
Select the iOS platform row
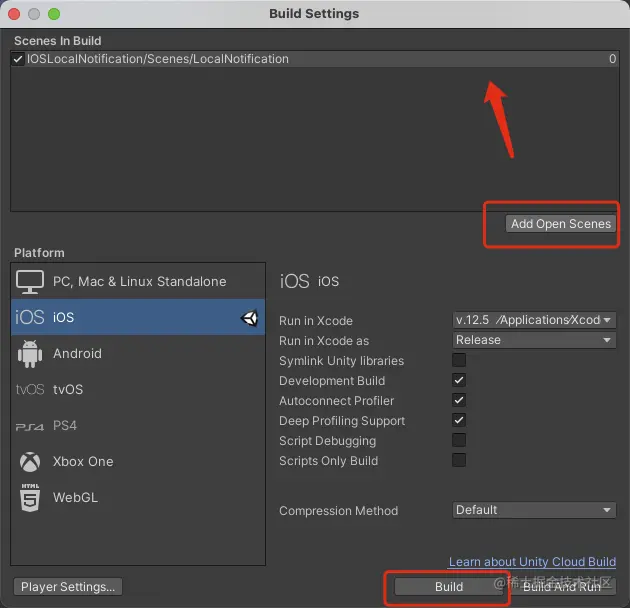pos(138,317)
